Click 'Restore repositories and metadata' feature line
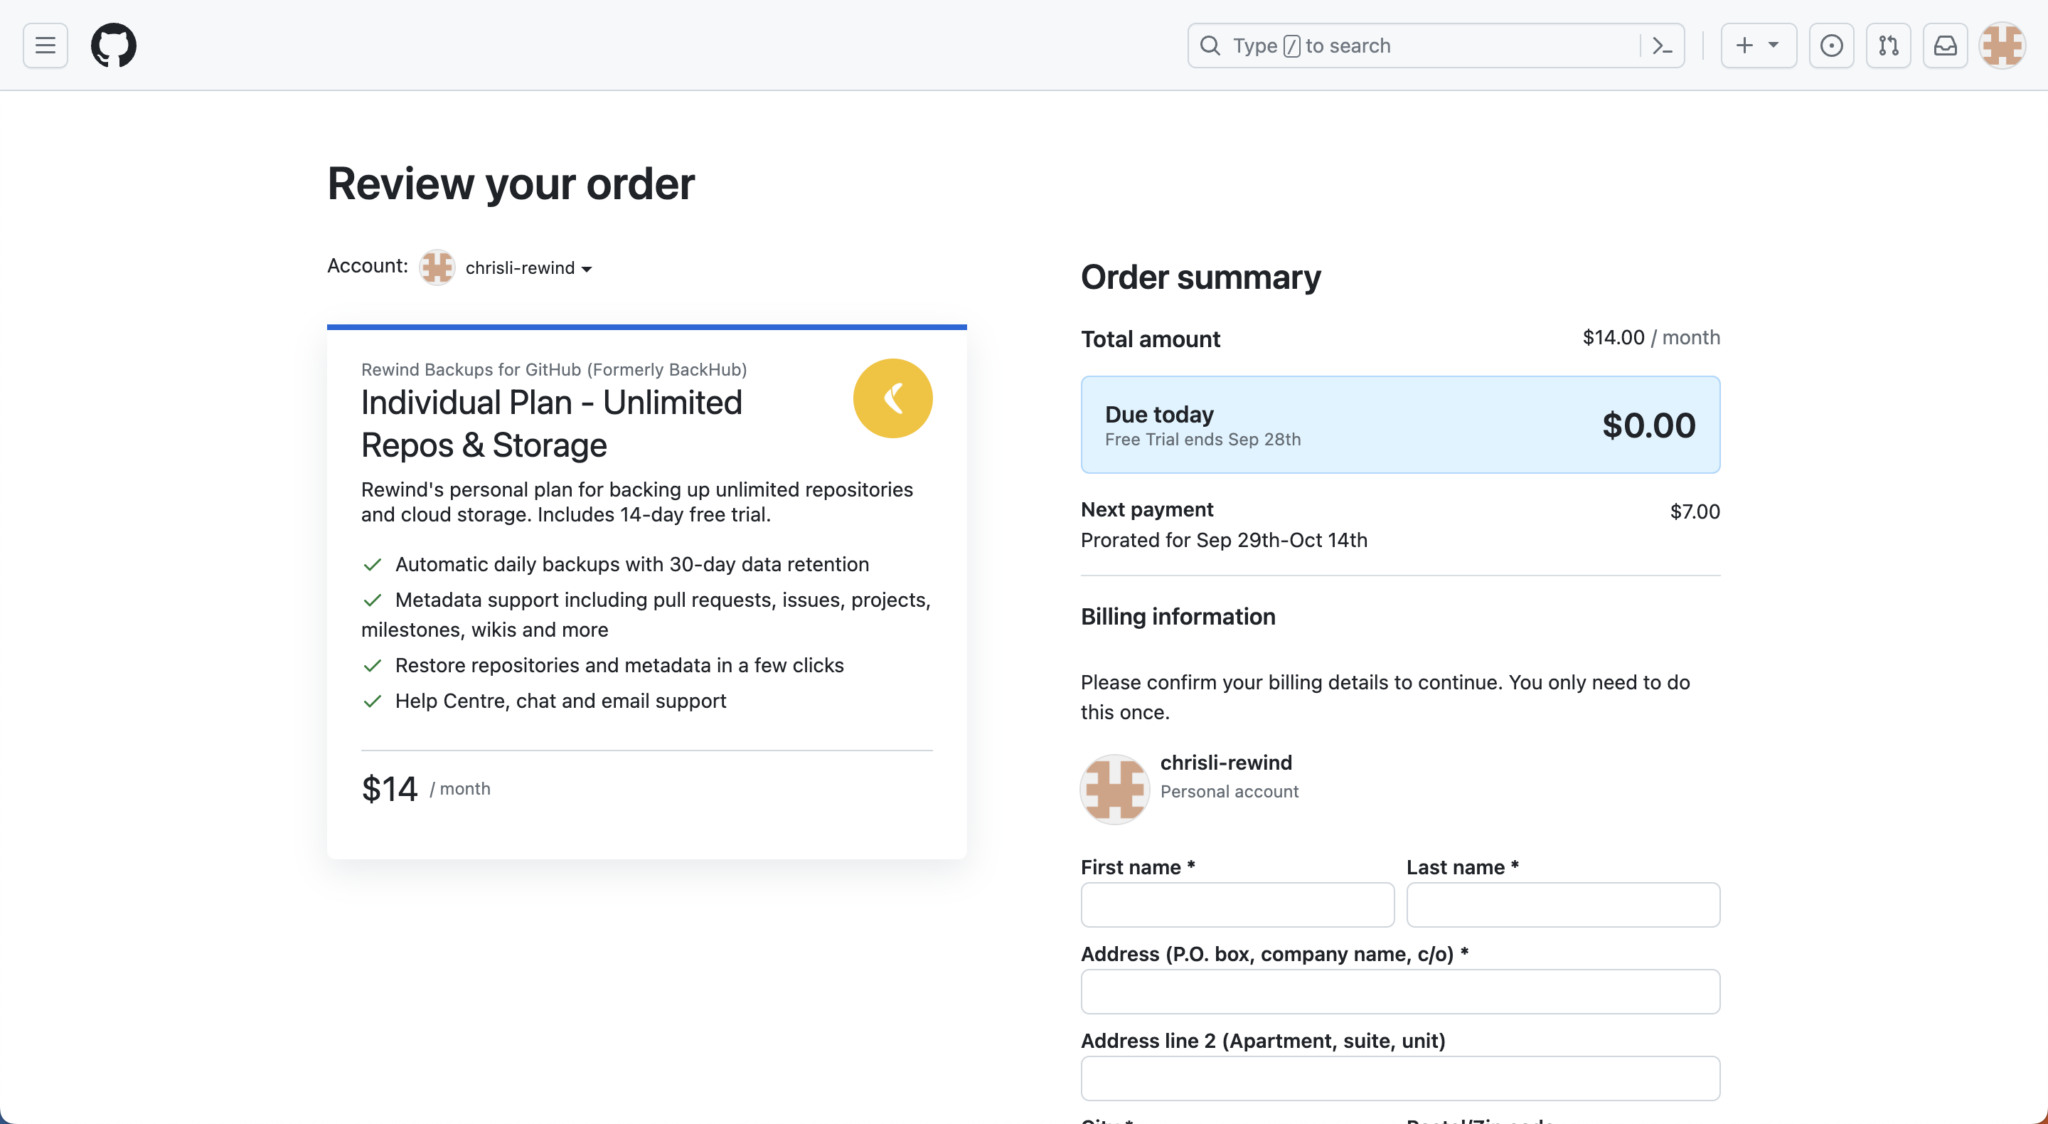2048x1124 pixels. (x=602, y=665)
